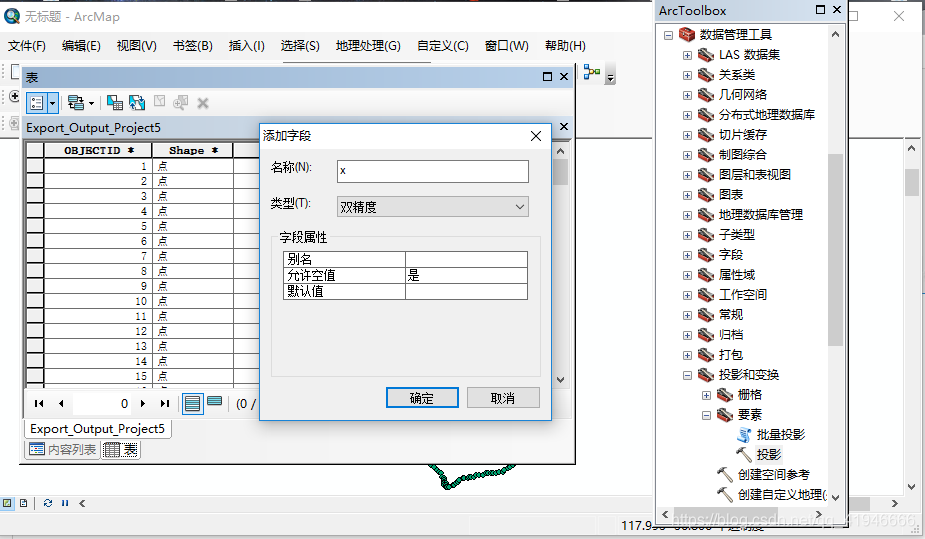This screenshot has width=925, height=539.
Task: Select the 投影 tool in ArcToolbox
Action: click(769, 454)
